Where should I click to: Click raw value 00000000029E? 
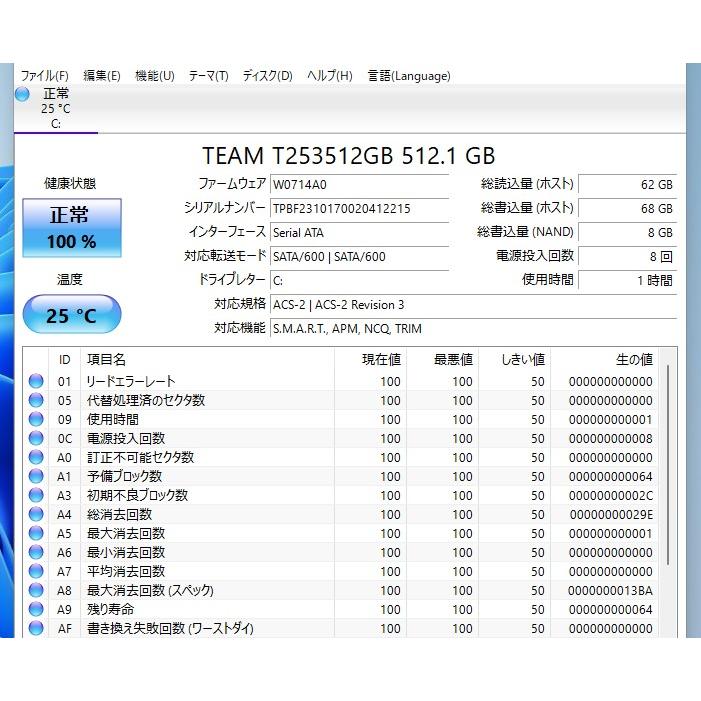tap(611, 515)
